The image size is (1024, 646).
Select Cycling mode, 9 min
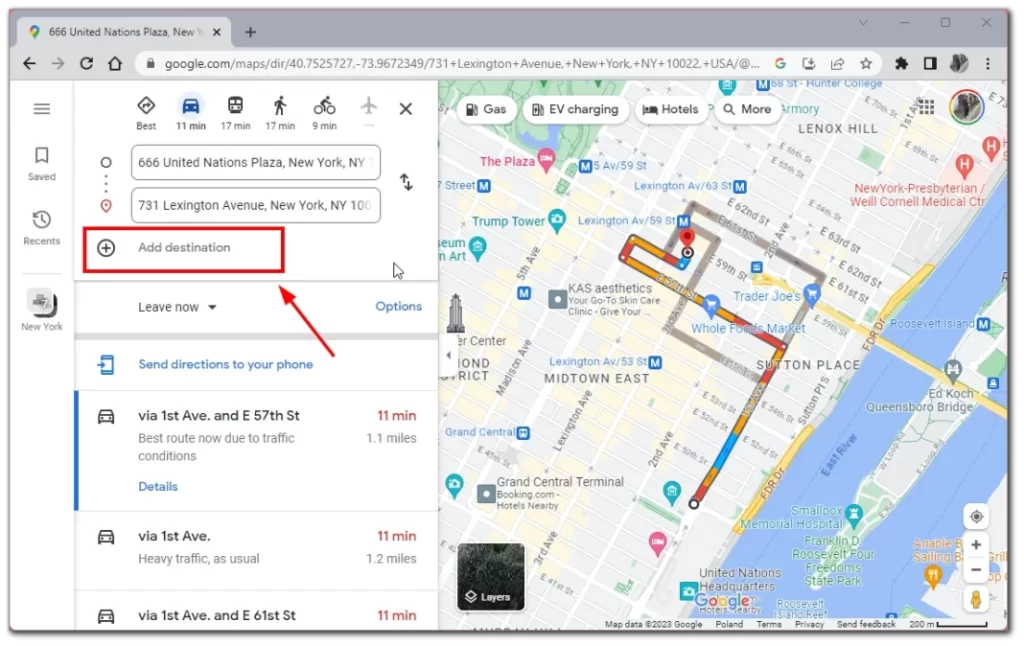click(x=324, y=113)
